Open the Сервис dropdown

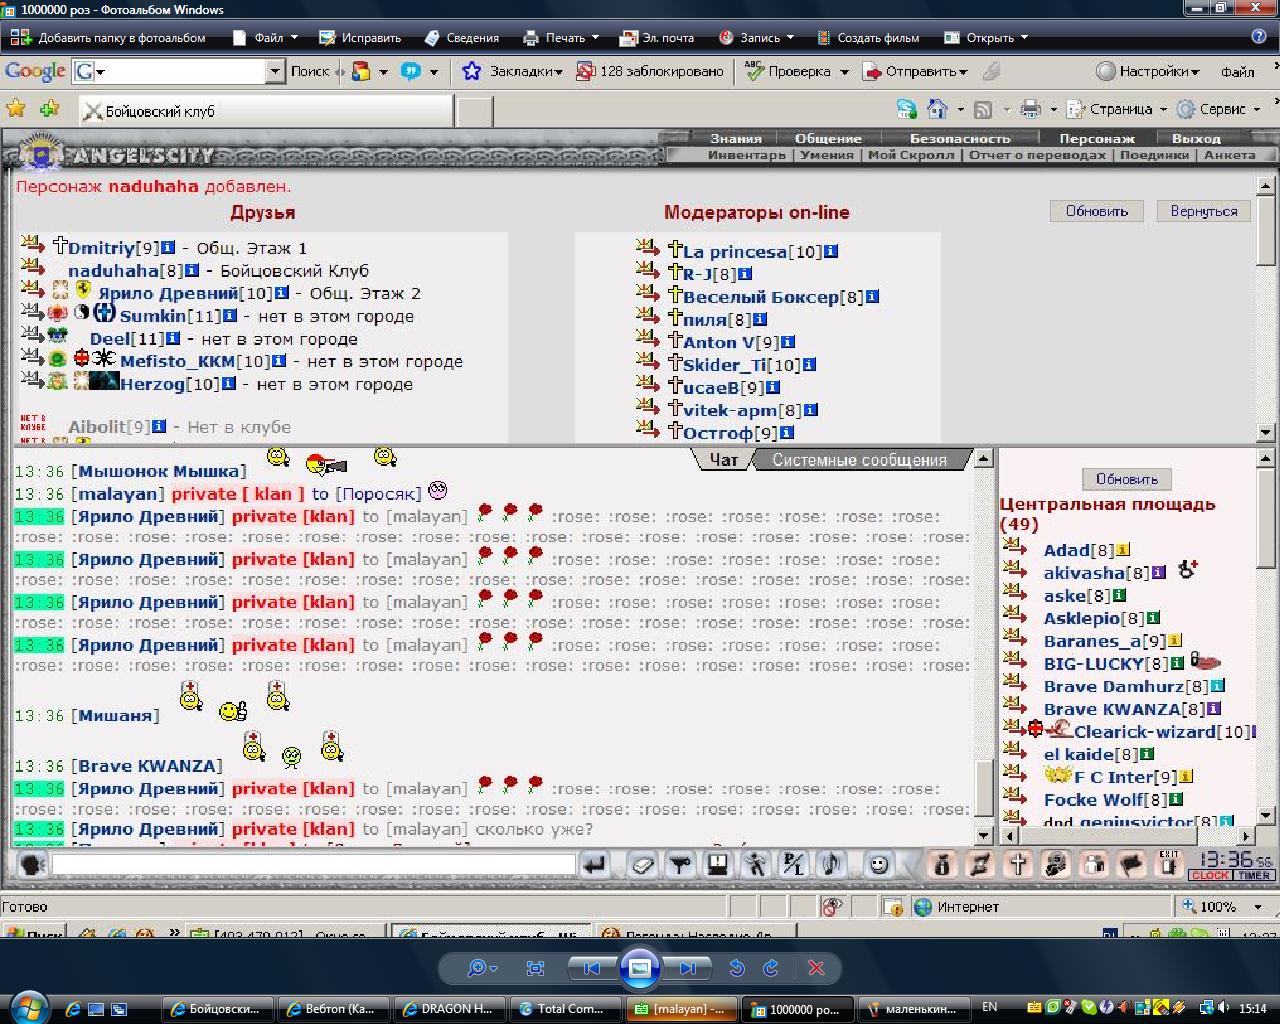click(1219, 109)
